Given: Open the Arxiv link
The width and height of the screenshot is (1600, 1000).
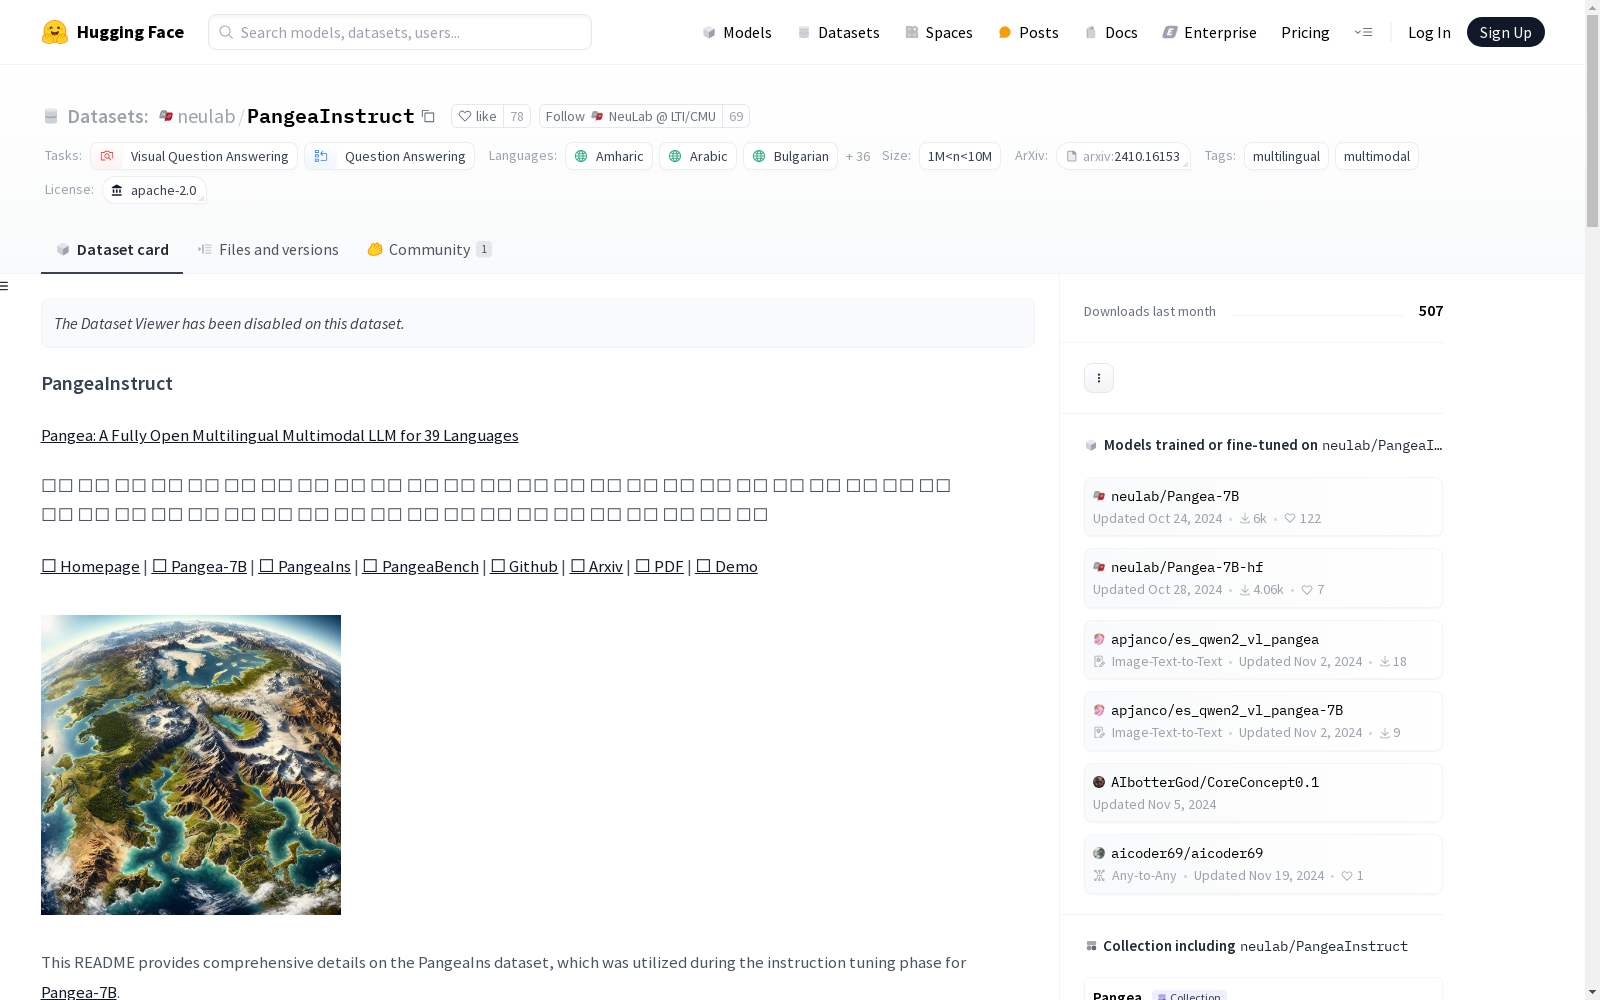Looking at the screenshot, I should coord(596,566).
